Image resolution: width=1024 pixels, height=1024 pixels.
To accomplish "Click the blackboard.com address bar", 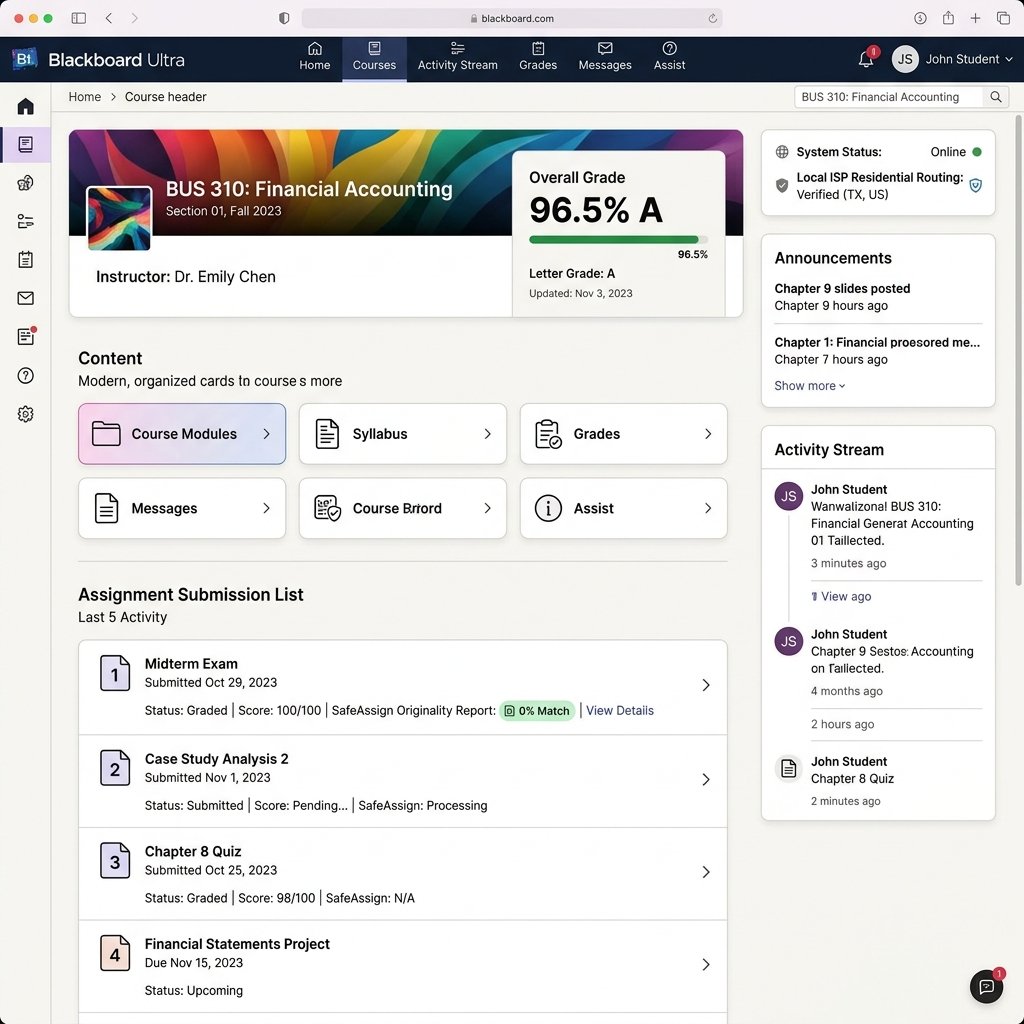I will point(512,18).
